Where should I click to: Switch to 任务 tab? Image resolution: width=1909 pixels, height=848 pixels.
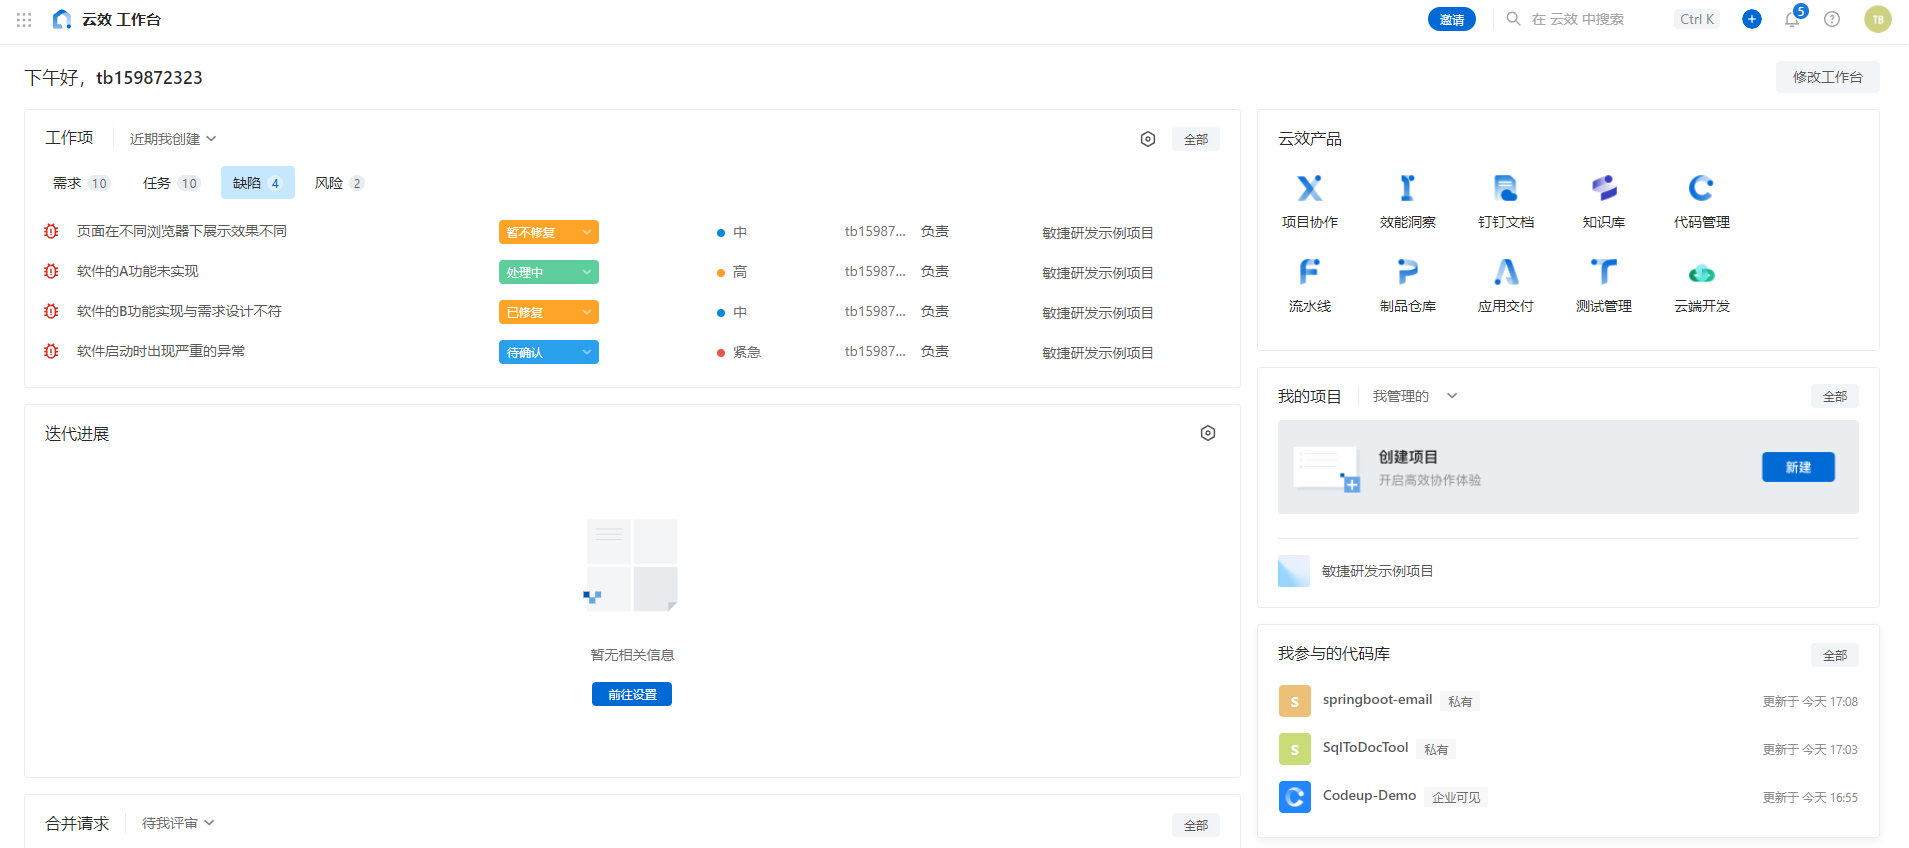[170, 183]
